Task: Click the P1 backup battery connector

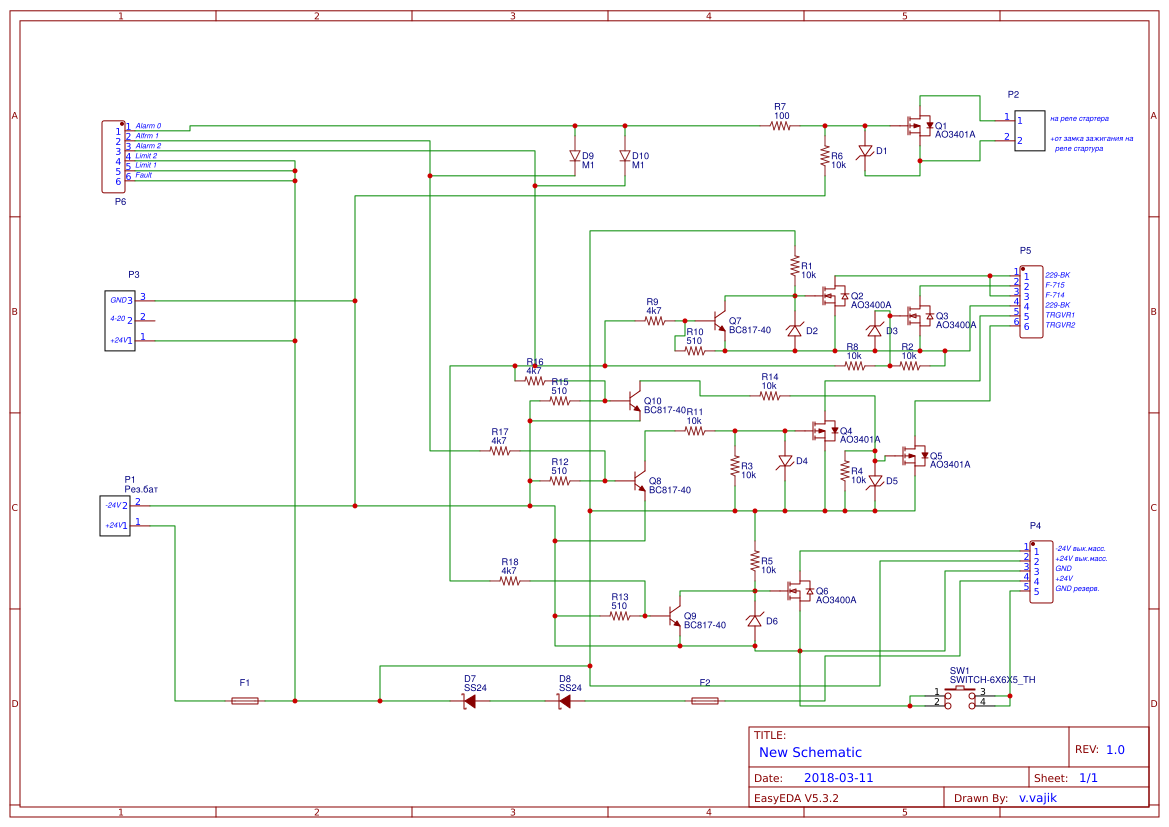Action: pyautogui.click(x=115, y=515)
